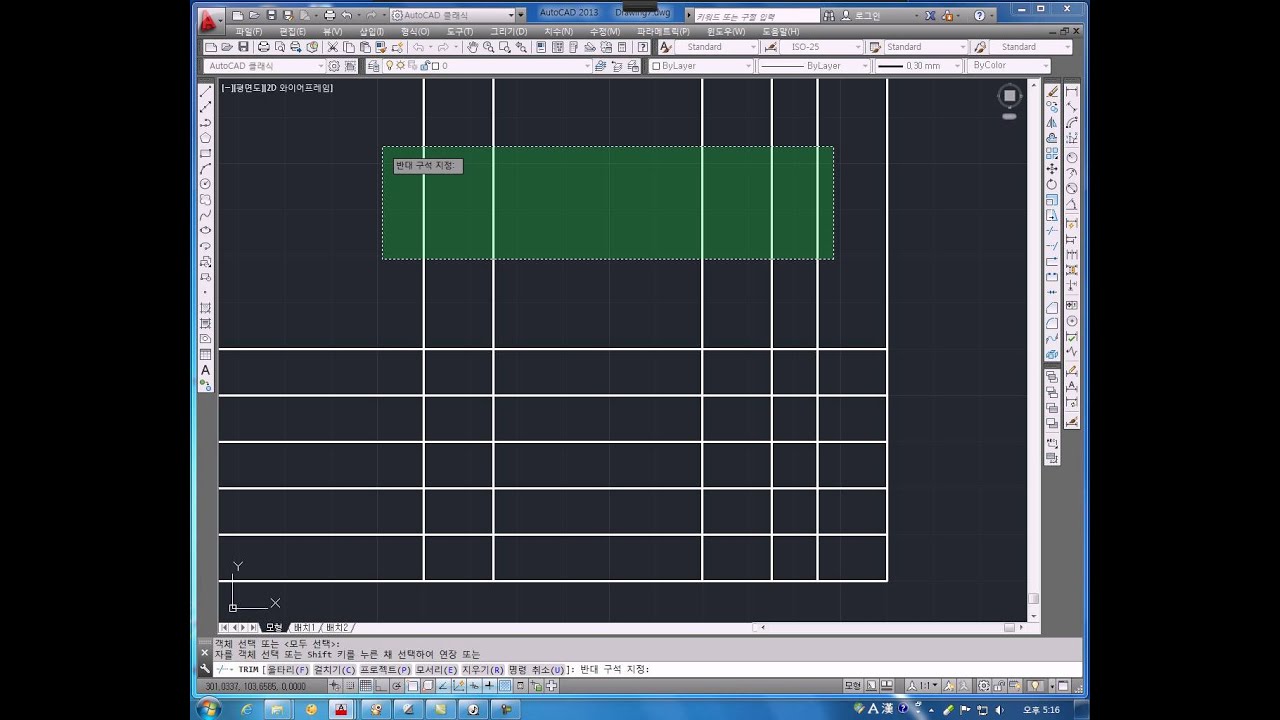Click the Linear dimension tool

click(1072, 92)
